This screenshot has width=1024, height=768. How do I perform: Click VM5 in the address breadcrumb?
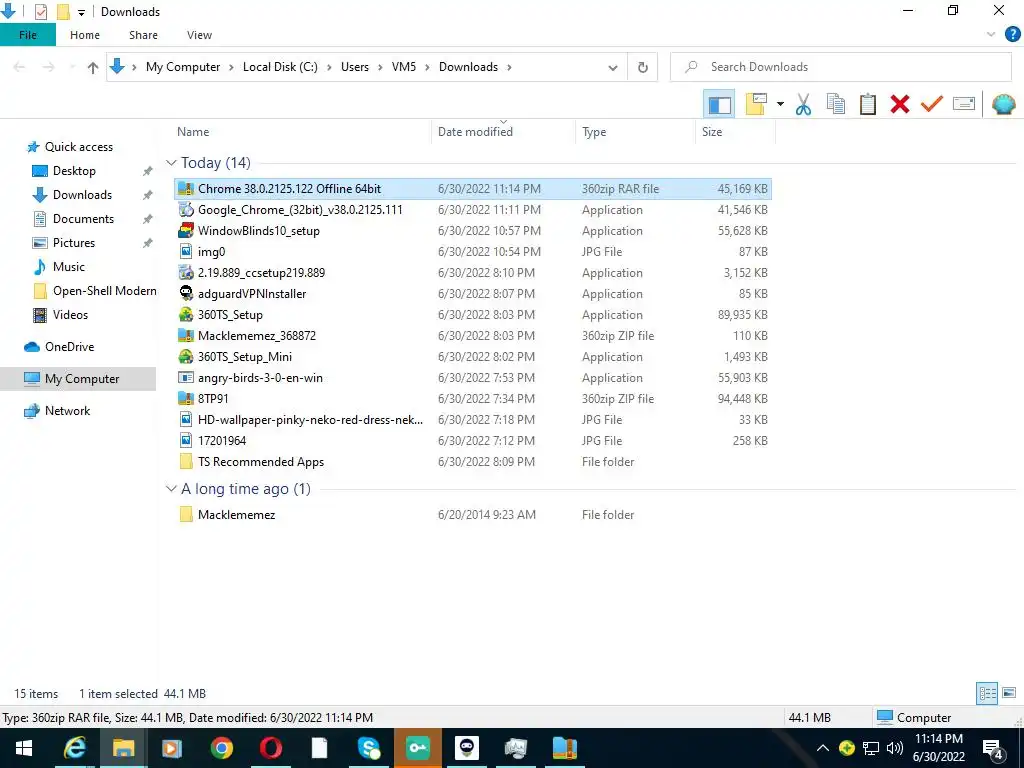pos(404,67)
